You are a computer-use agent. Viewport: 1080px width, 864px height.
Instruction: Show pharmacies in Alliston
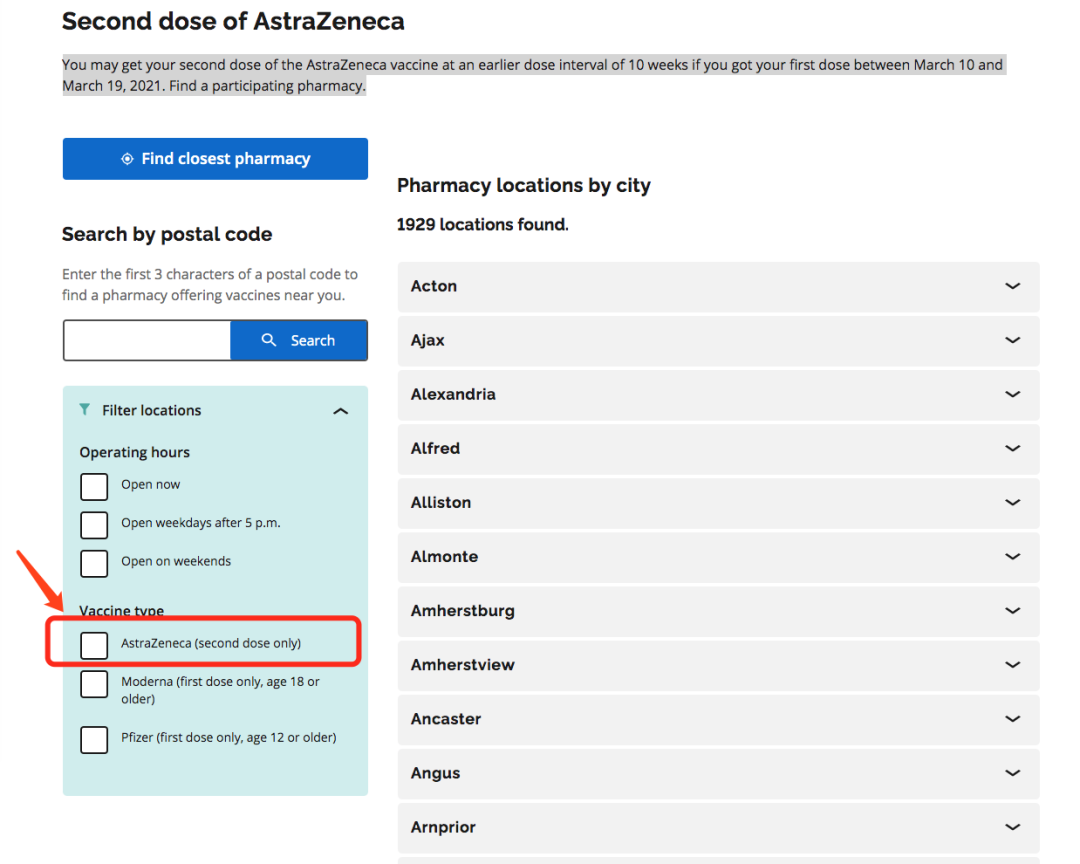pos(718,502)
